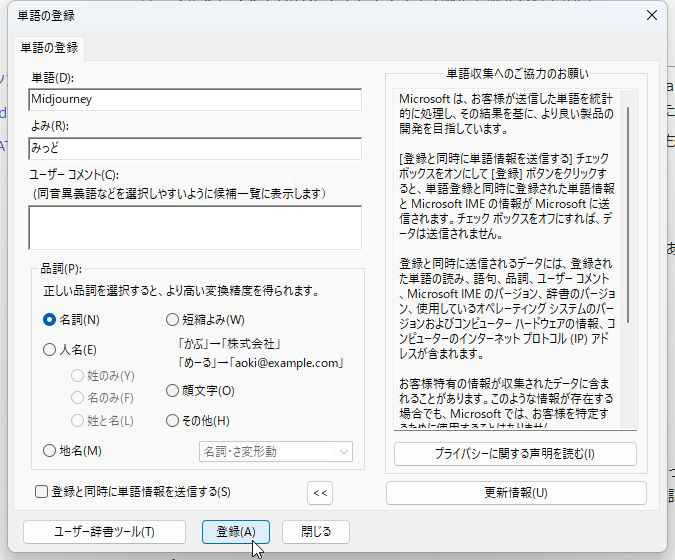Click the 閉じる button
The width and height of the screenshot is (675, 560).
coord(316,532)
